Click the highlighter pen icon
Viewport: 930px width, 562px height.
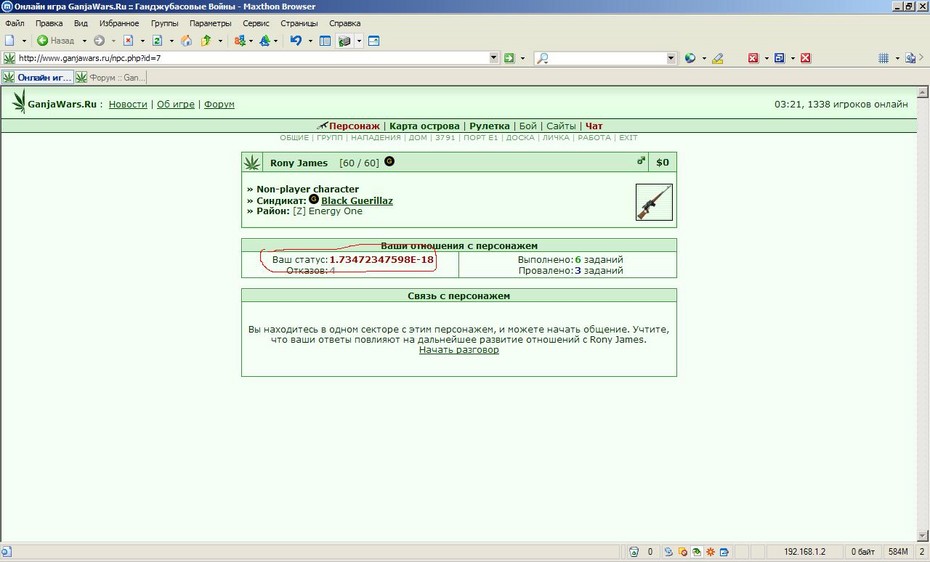(718, 58)
